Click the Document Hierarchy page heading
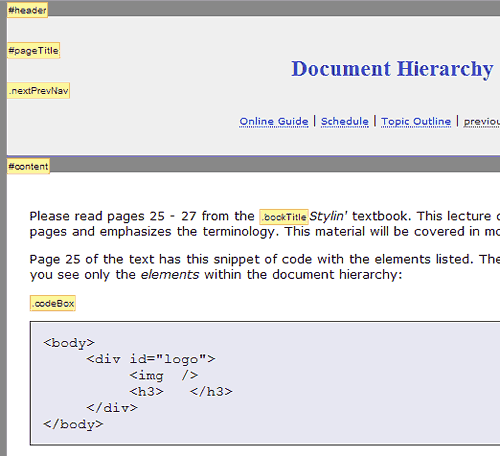500x456 pixels. point(392,69)
